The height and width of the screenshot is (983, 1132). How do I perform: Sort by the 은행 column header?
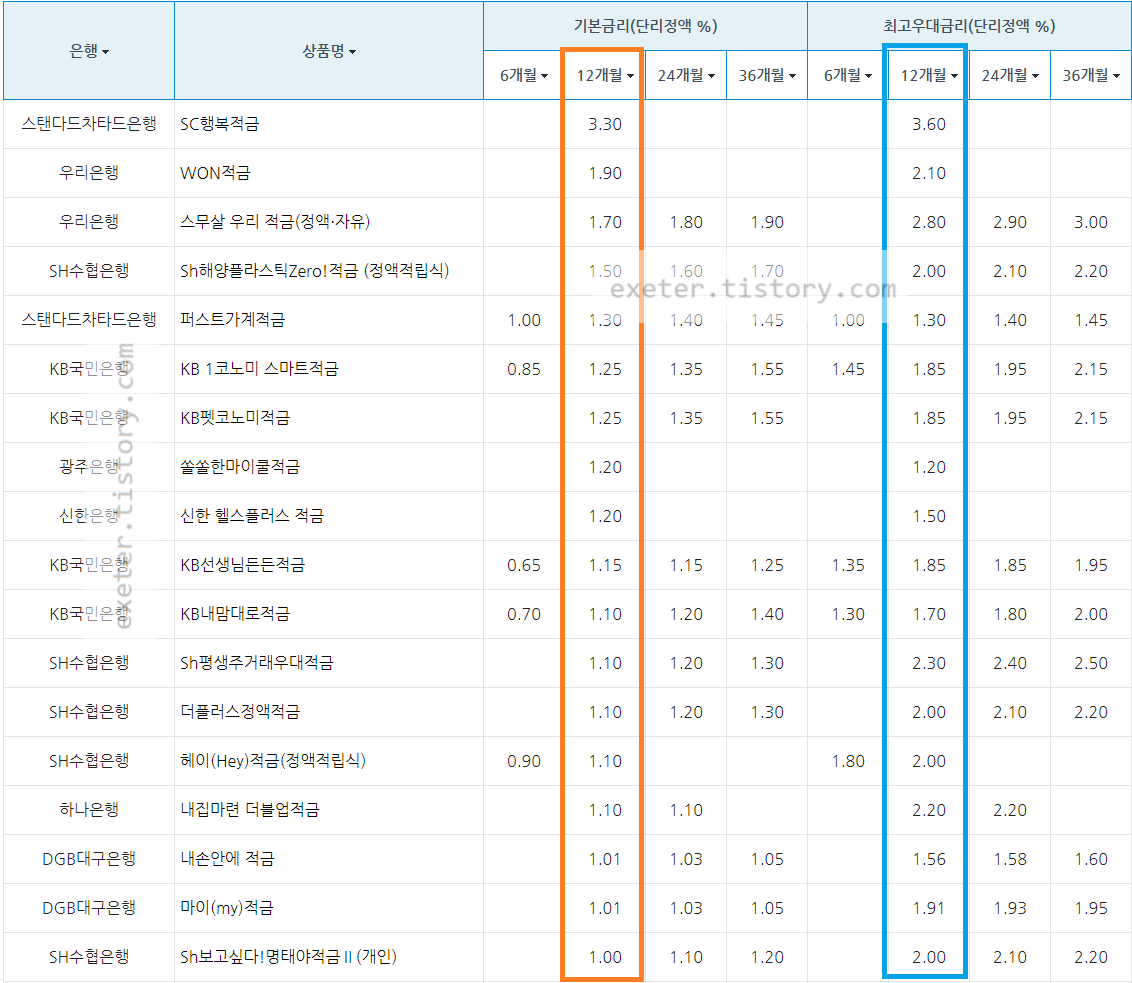click(89, 51)
